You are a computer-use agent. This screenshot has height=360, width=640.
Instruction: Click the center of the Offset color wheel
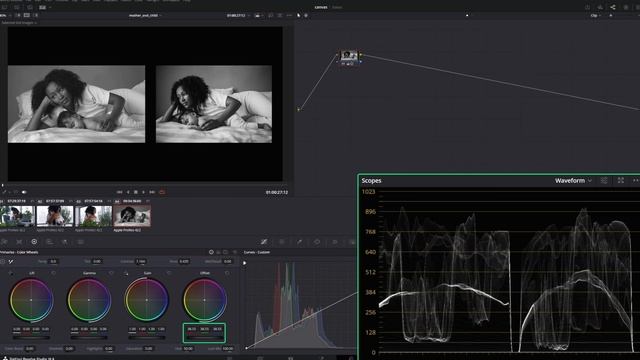(204, 300)
